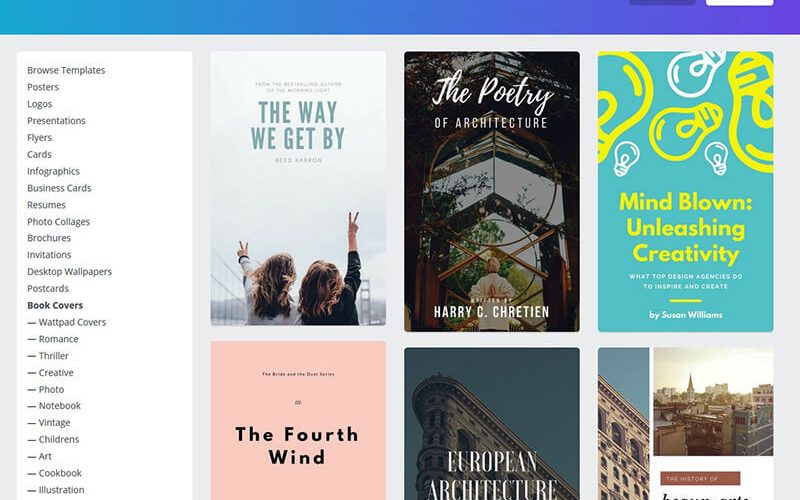Select The Poetry of Architecture template
Screen dimensions: 800x500
point(492,191)
